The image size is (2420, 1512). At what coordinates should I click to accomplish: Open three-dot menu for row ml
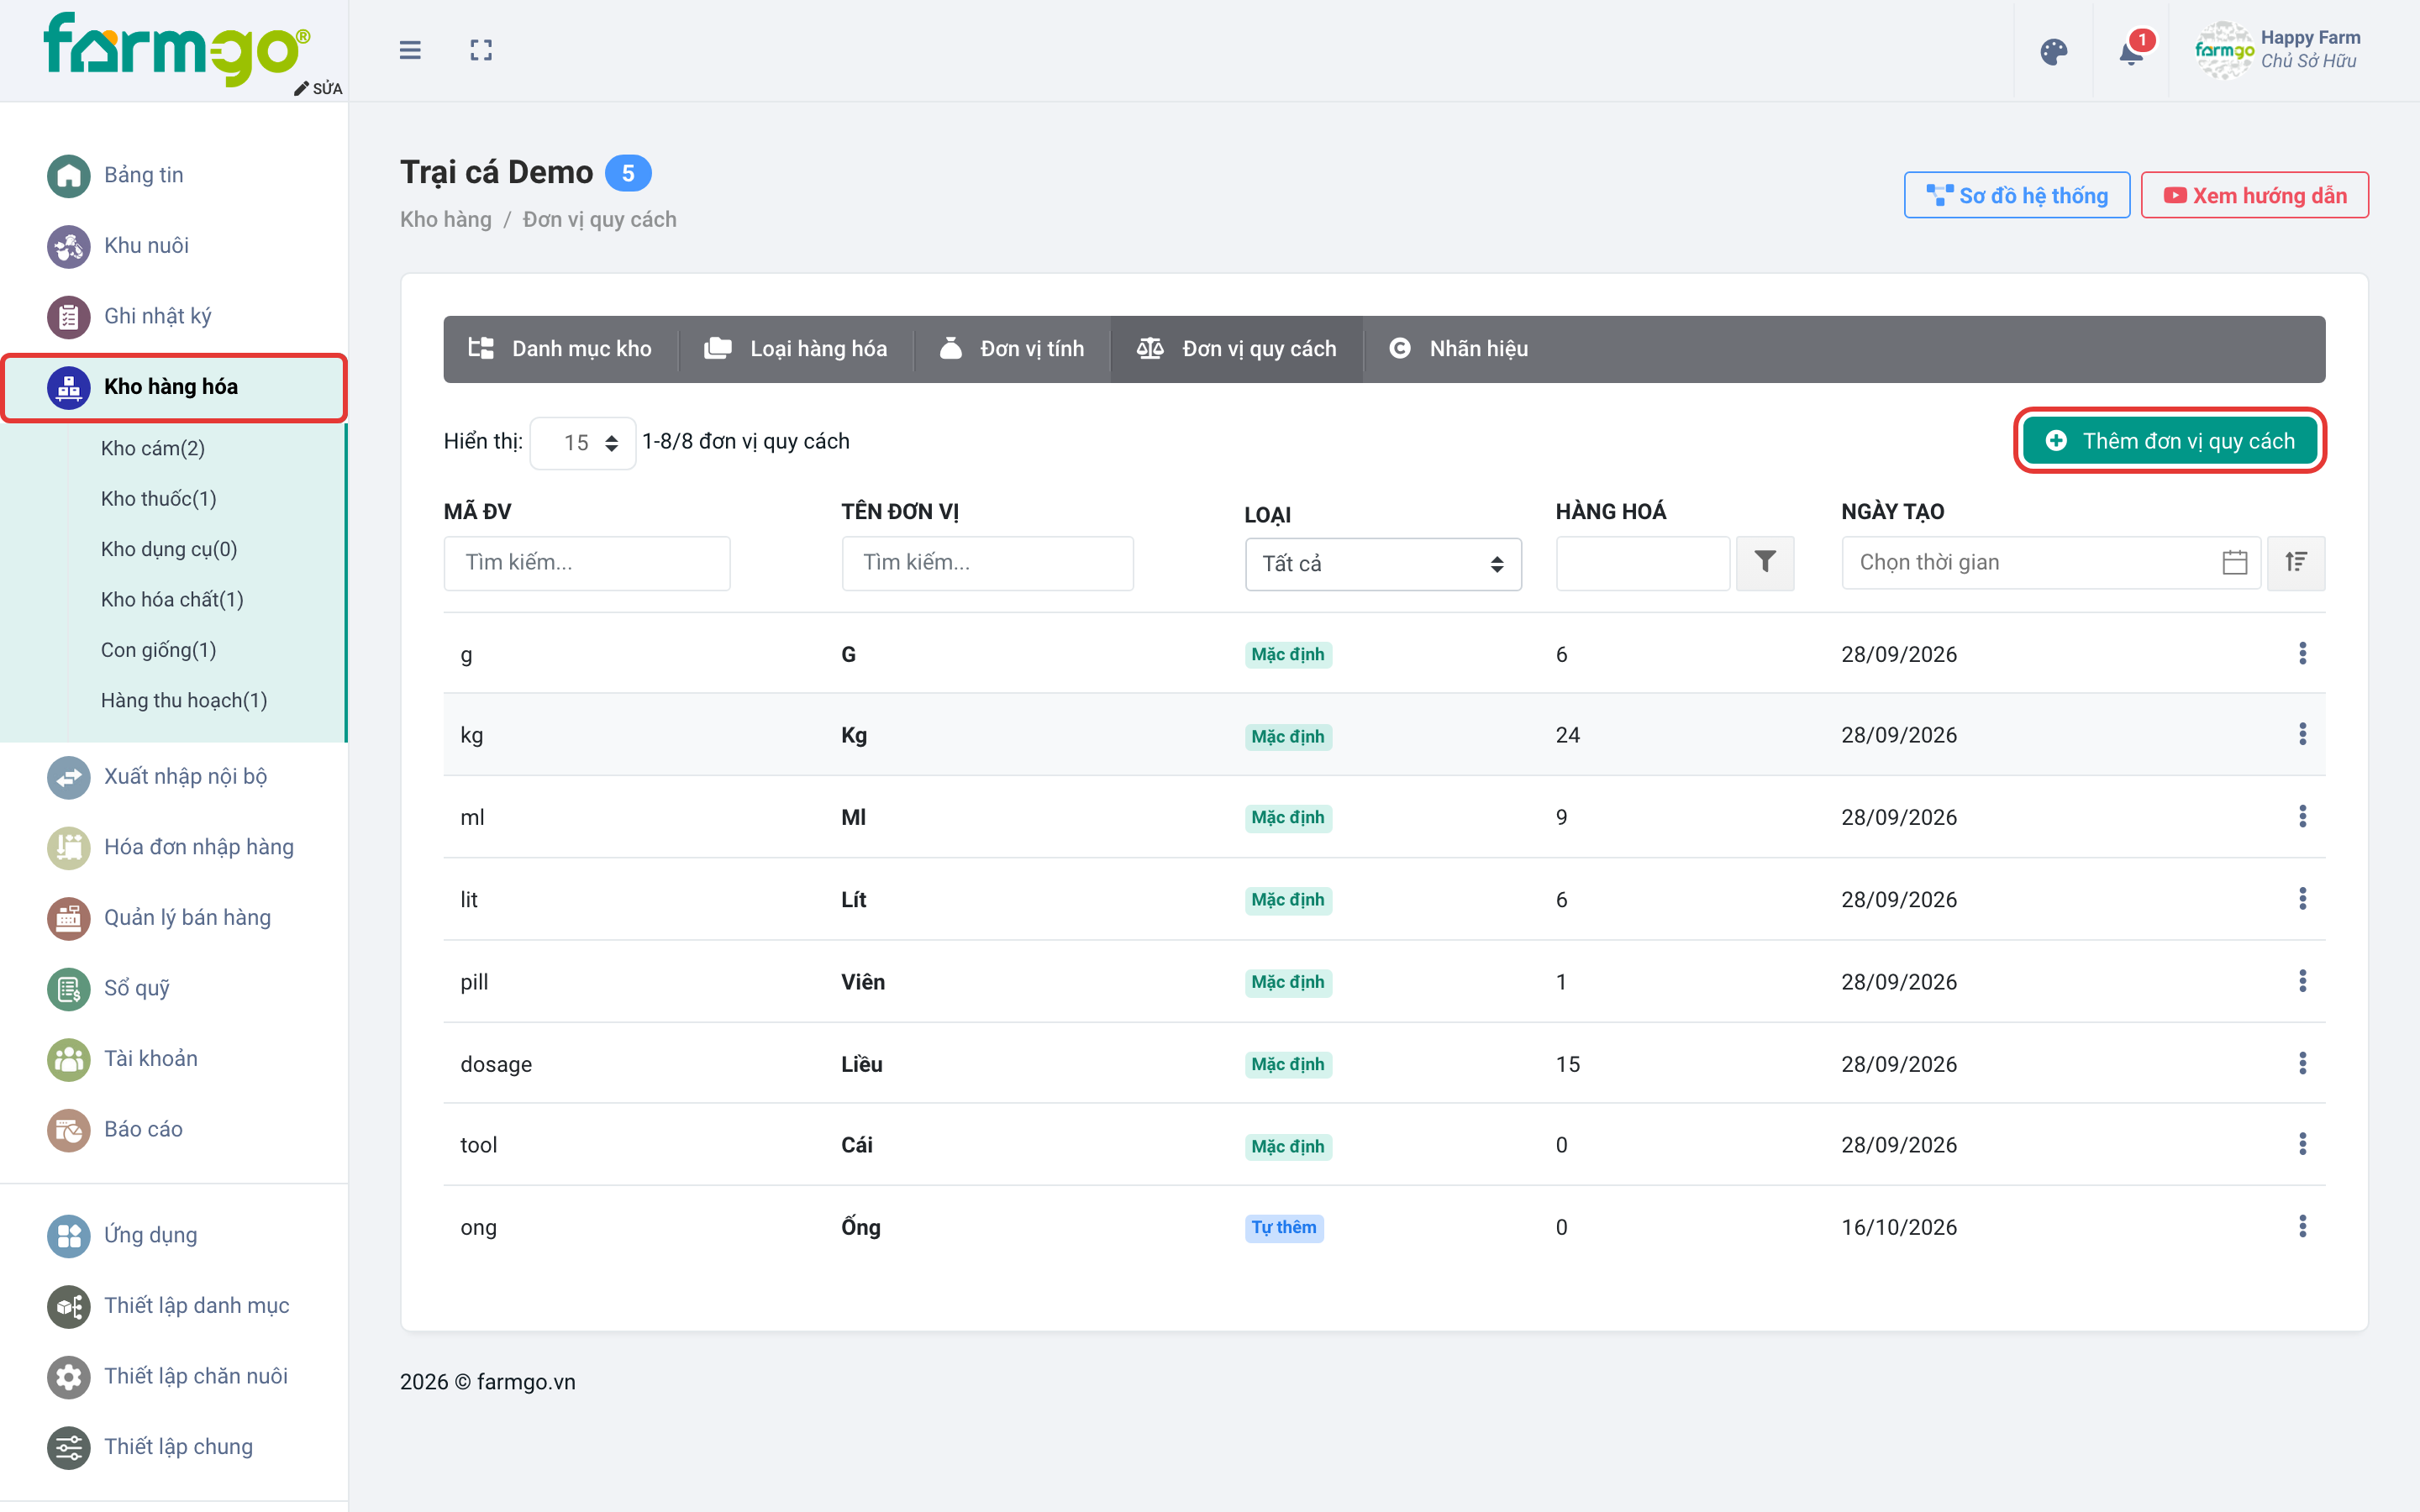point(2302,817)
